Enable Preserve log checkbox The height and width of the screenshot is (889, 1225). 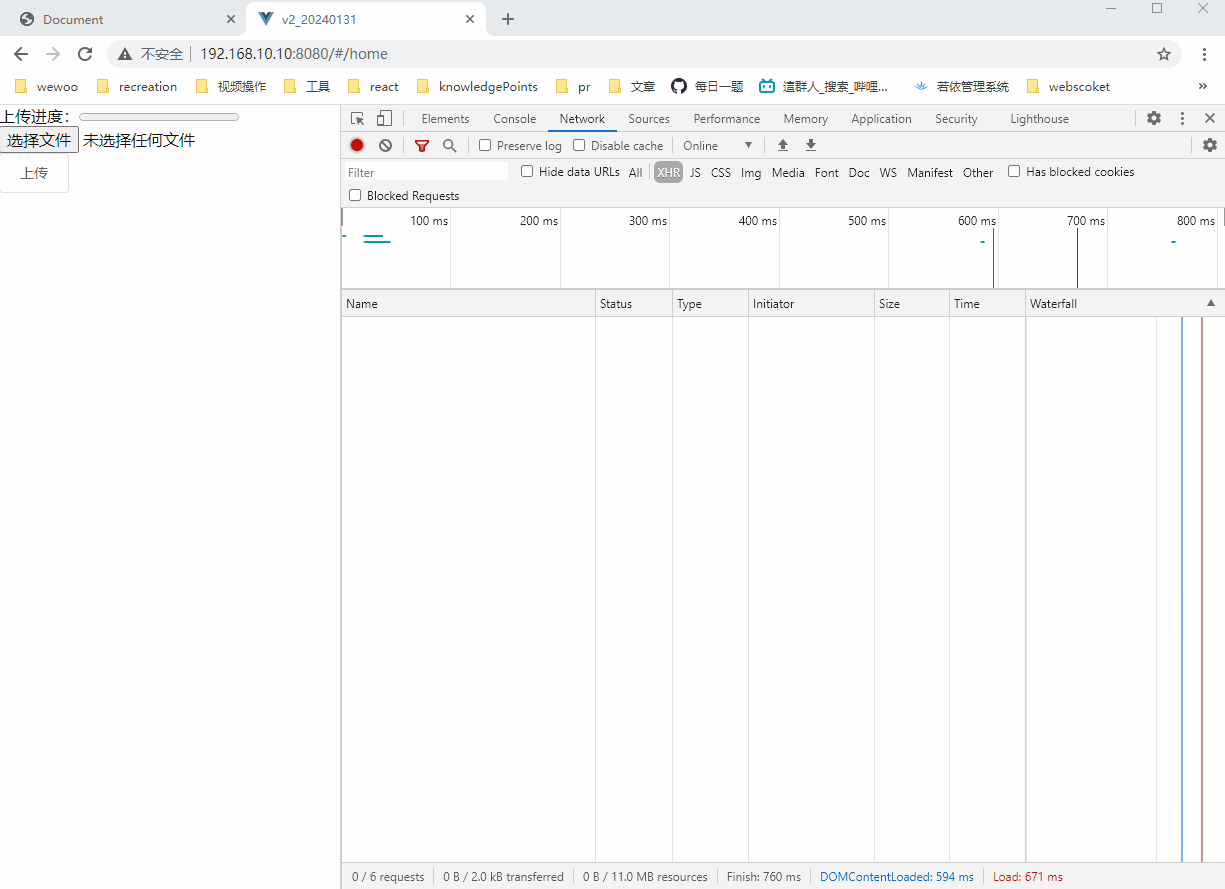pyautogui.click(x=485, y=145)
